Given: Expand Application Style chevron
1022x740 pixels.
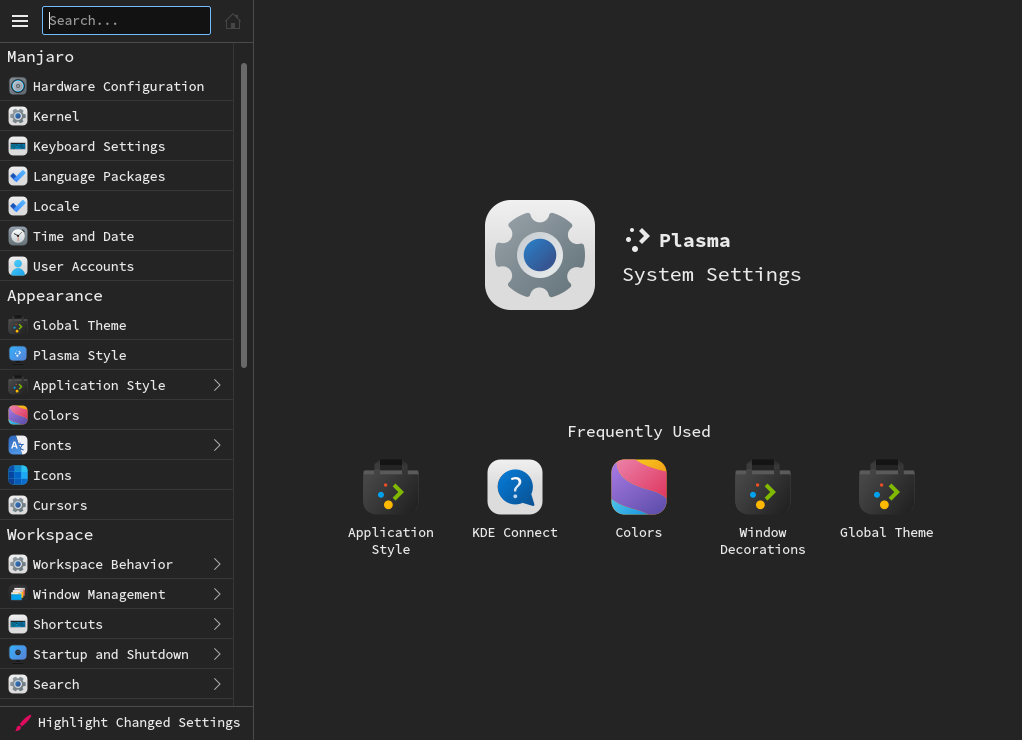Looking at the screenshot, I should click(x=217, y=385).
